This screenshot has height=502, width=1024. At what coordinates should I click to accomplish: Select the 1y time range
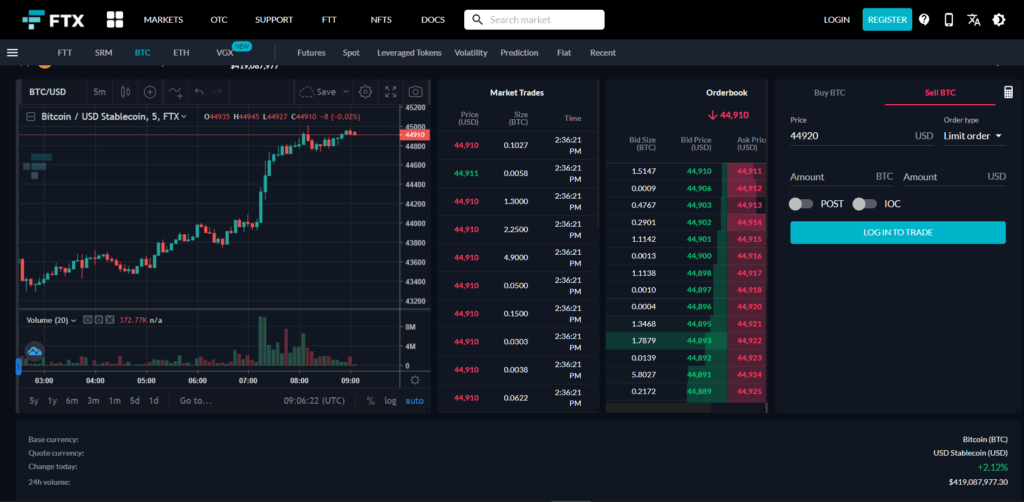[x=52, y=401]
